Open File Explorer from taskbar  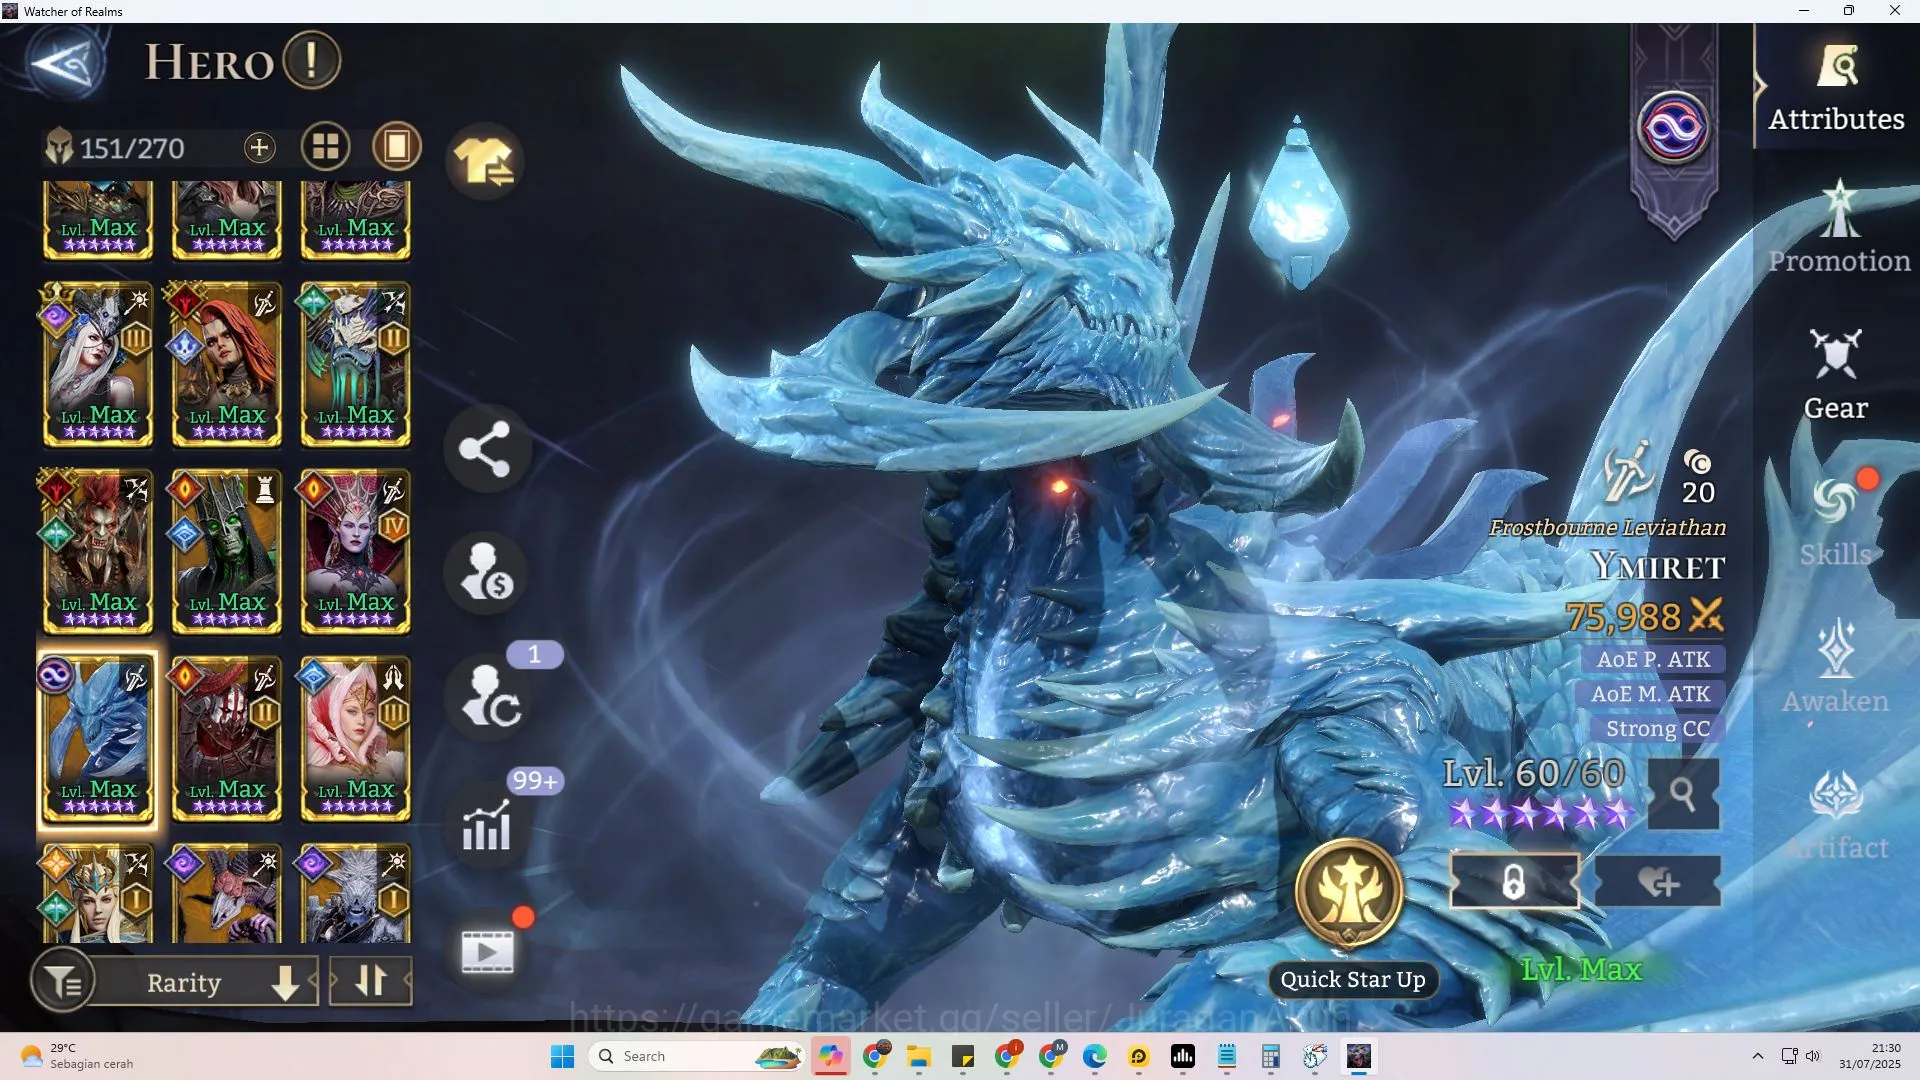pyautogui.click(x=919, y=1056)
